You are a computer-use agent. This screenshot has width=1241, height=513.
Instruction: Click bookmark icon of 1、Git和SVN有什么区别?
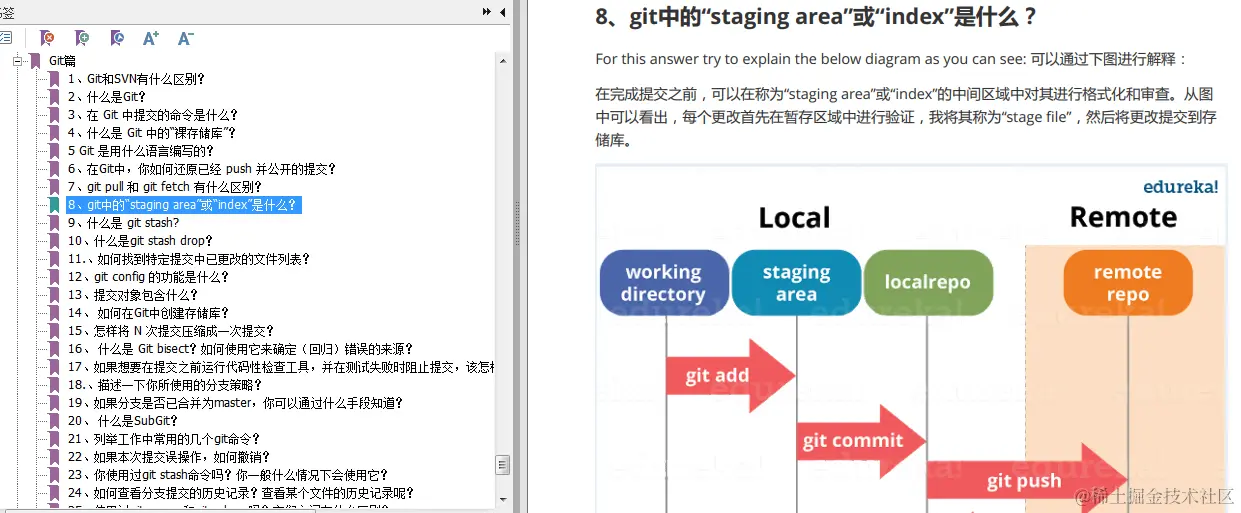coord(54,79)
